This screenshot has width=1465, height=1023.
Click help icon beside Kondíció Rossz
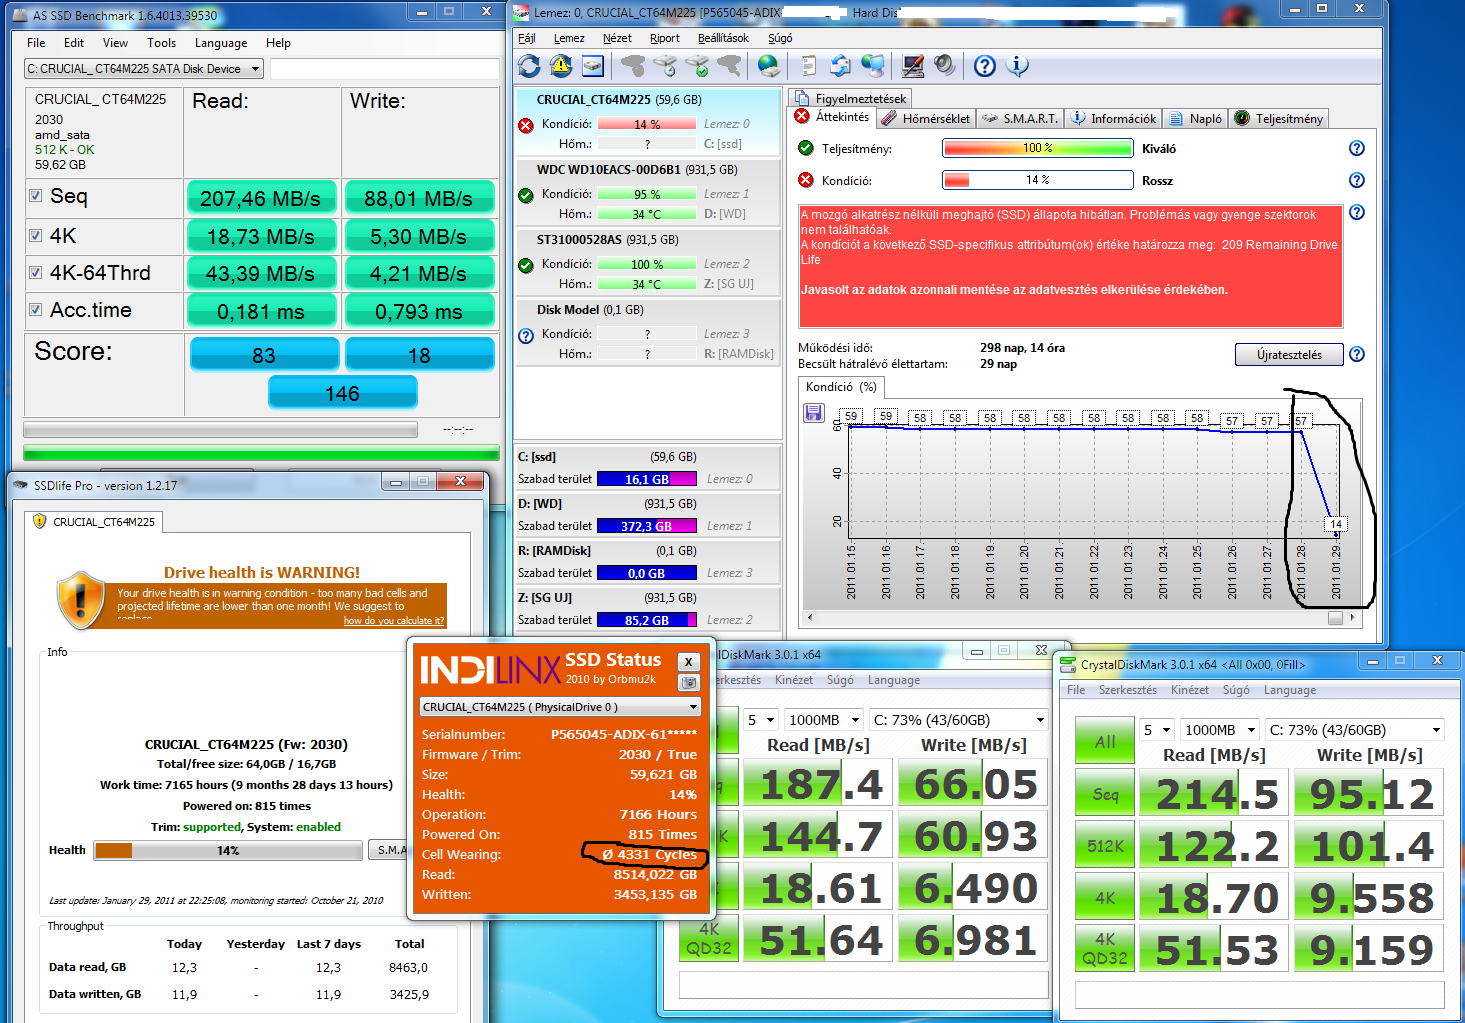click(1357, 180)
